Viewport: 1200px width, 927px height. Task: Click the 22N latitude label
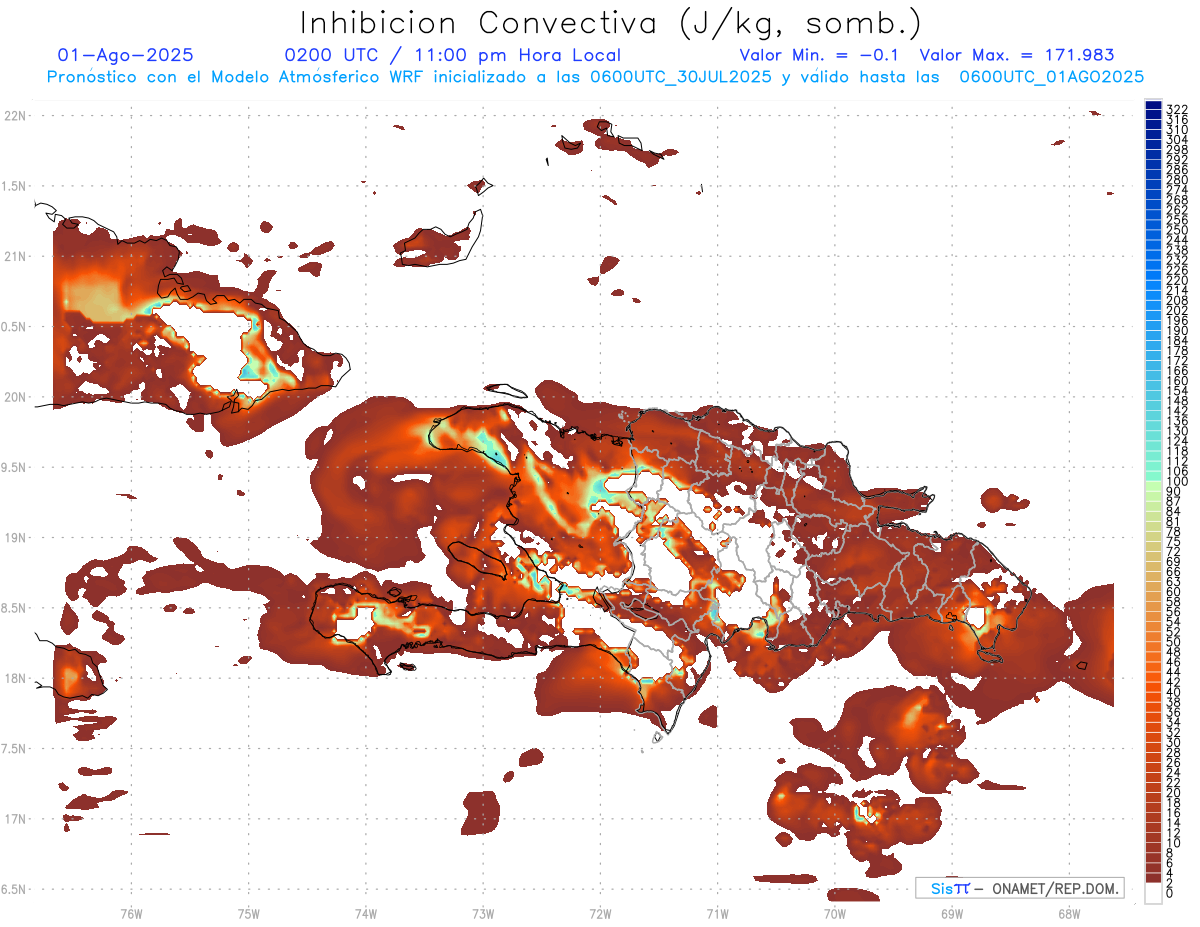coord(15,115)
